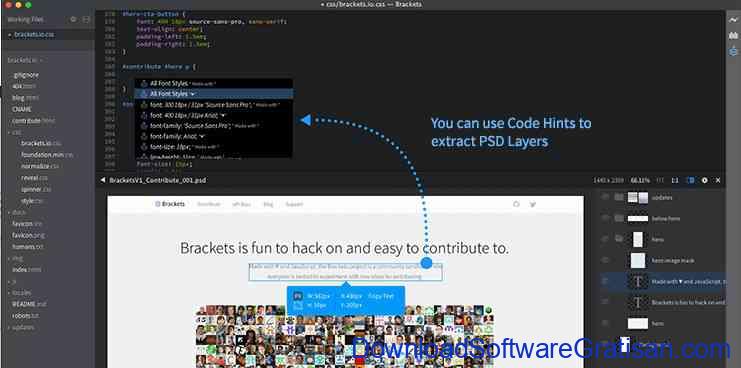Screen dimensions: 741x368
Task: Toggle visibility eye of 'Made with' text layer
Action: (x=604, y=282)
